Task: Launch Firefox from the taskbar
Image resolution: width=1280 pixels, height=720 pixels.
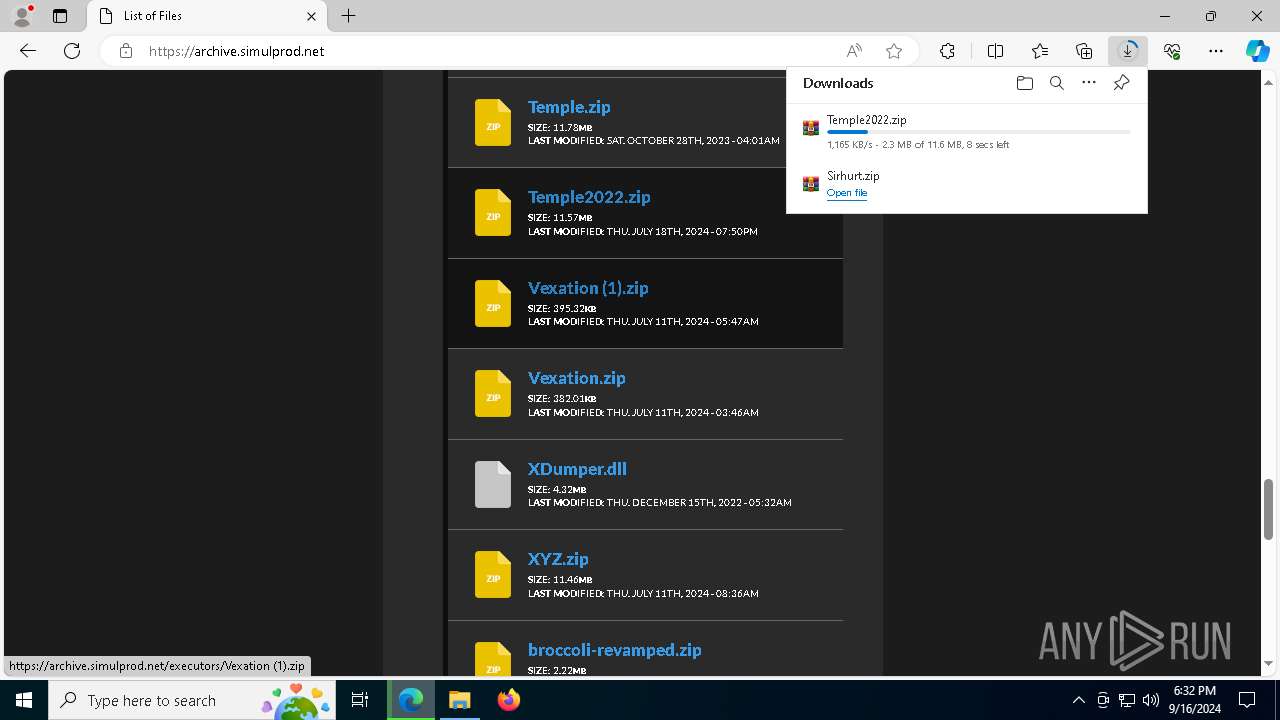Action: (x=508, y=700)
